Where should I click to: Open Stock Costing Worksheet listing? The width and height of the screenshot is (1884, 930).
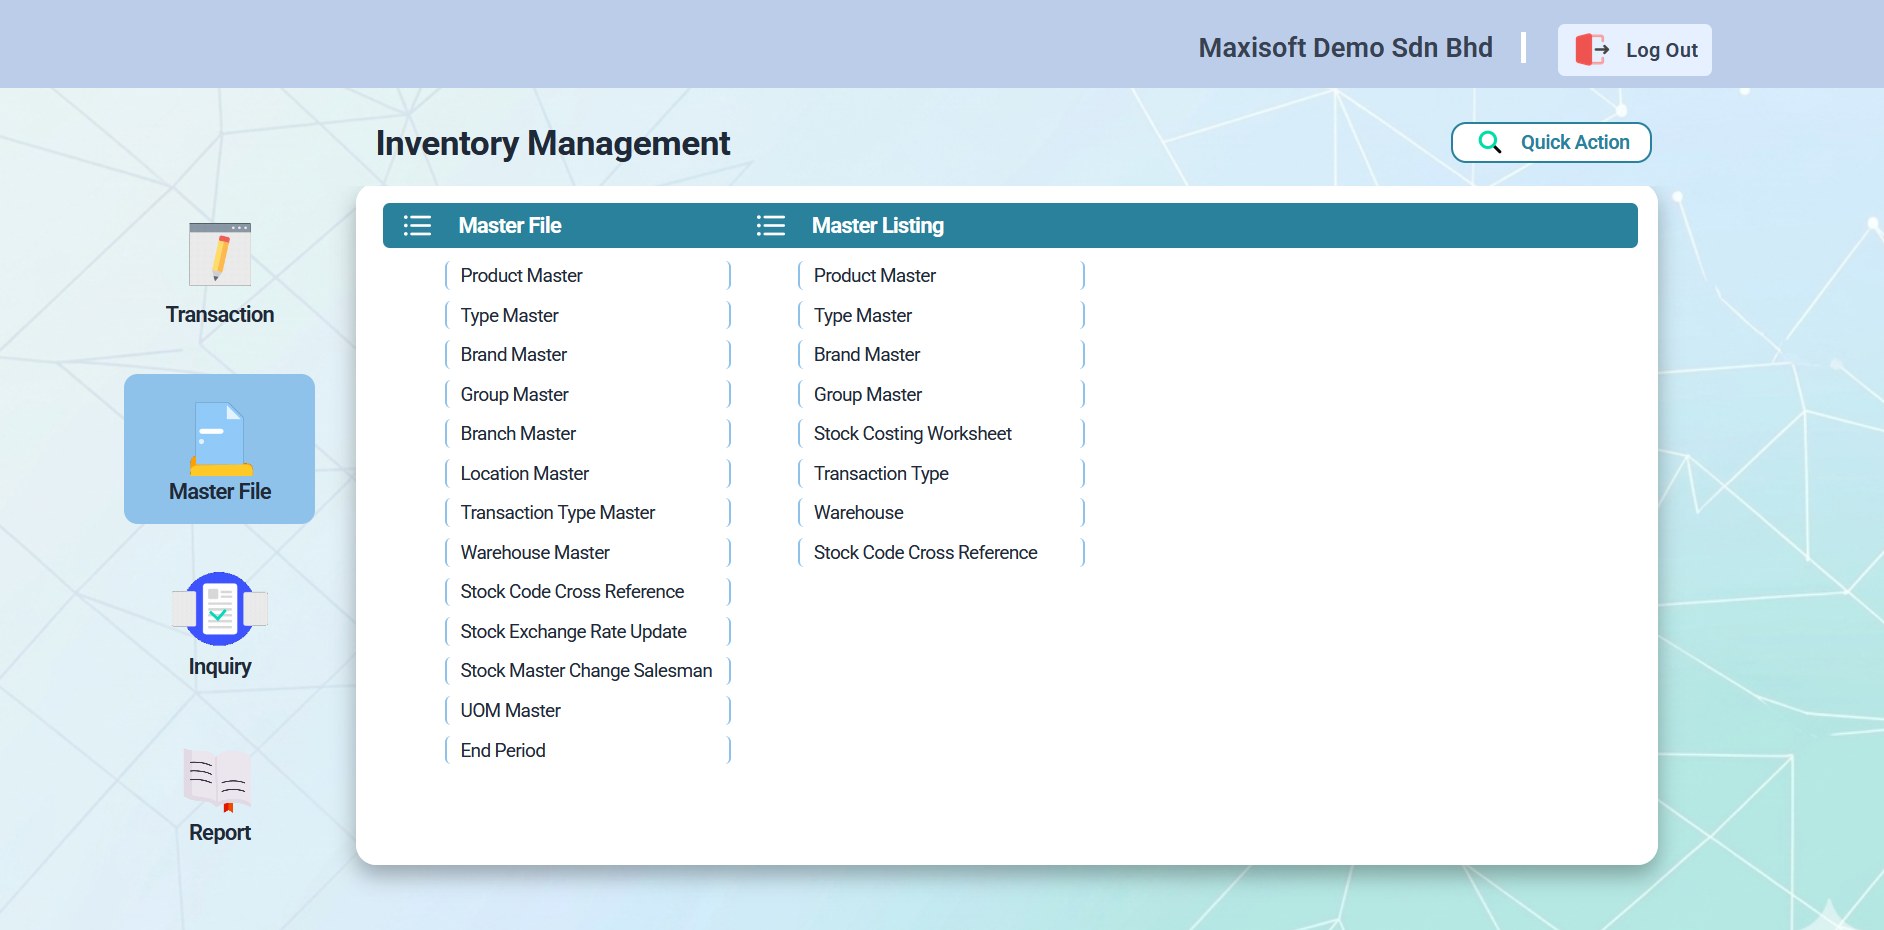point(941,433)
